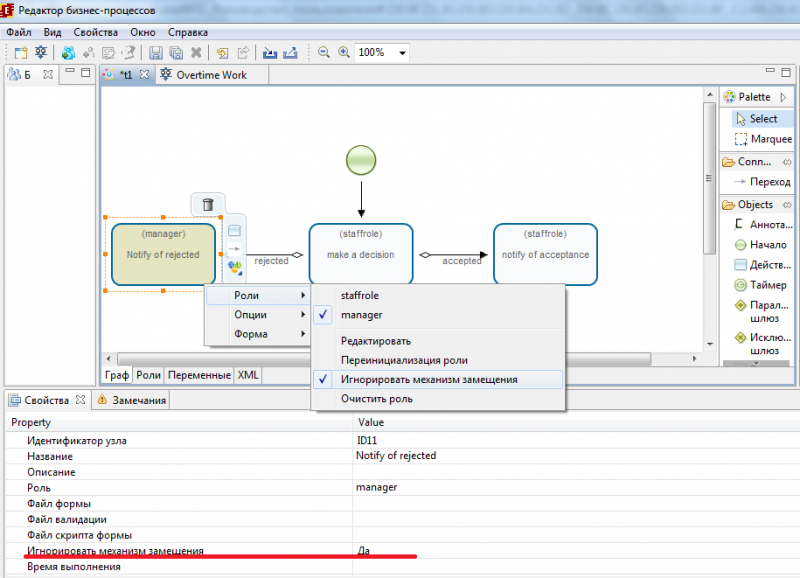The width and height of the screenshot is (800, 578).
Task: Click Очистить роль in the context menu
Action: (x=376, y=399)
